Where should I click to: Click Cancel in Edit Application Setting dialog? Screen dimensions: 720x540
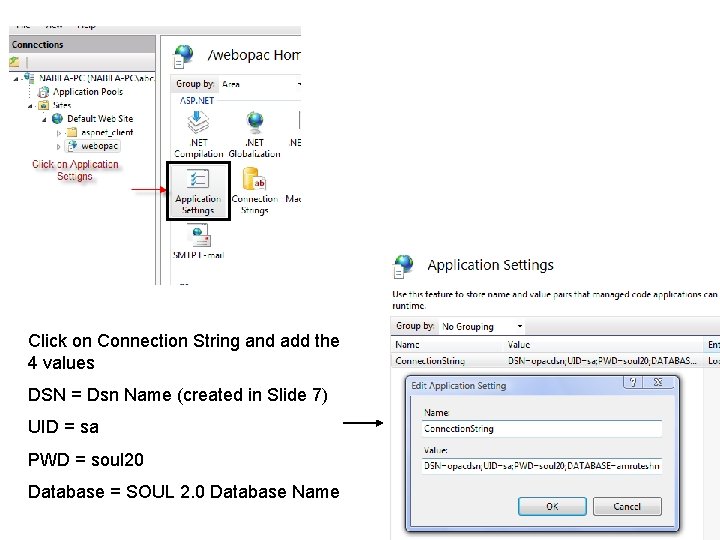(x=627, y=506)
